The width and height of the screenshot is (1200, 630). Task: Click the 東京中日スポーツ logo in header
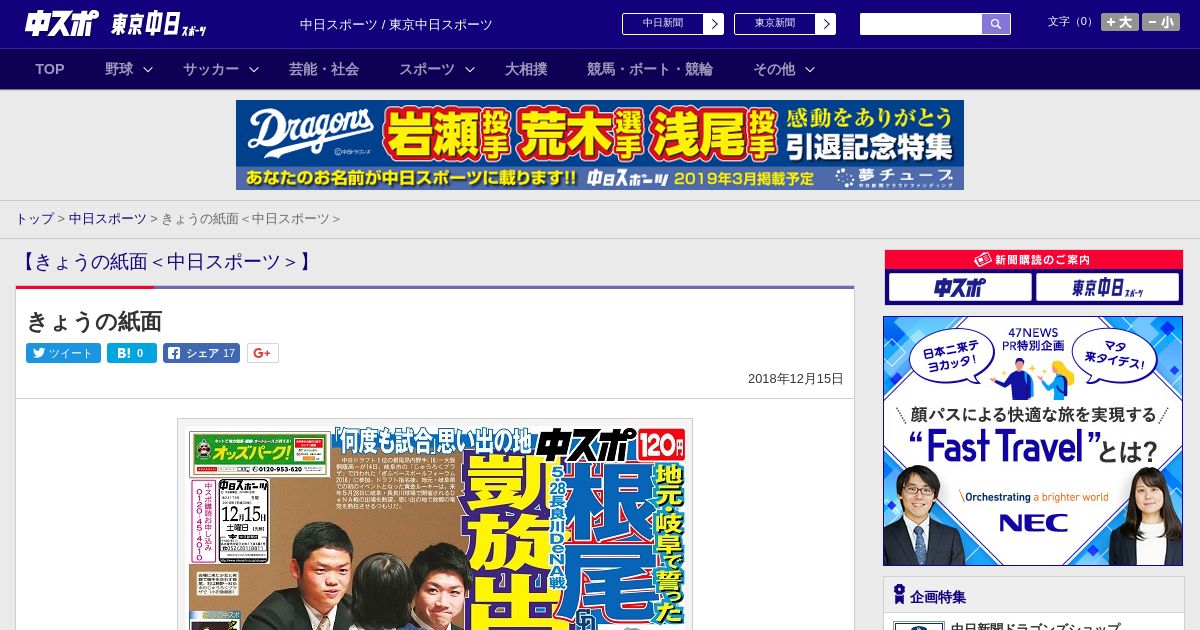point(159,24)
